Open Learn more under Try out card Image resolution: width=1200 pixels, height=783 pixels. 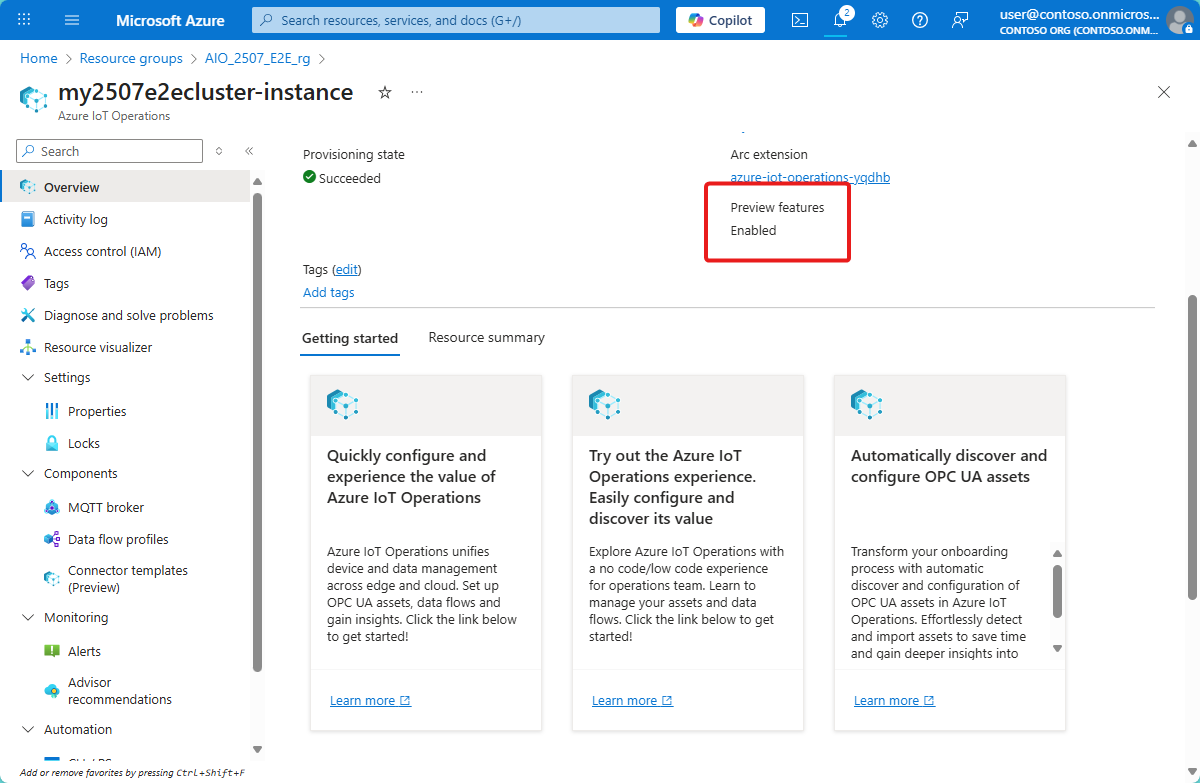pyautogui.click(x=632, y=700)
